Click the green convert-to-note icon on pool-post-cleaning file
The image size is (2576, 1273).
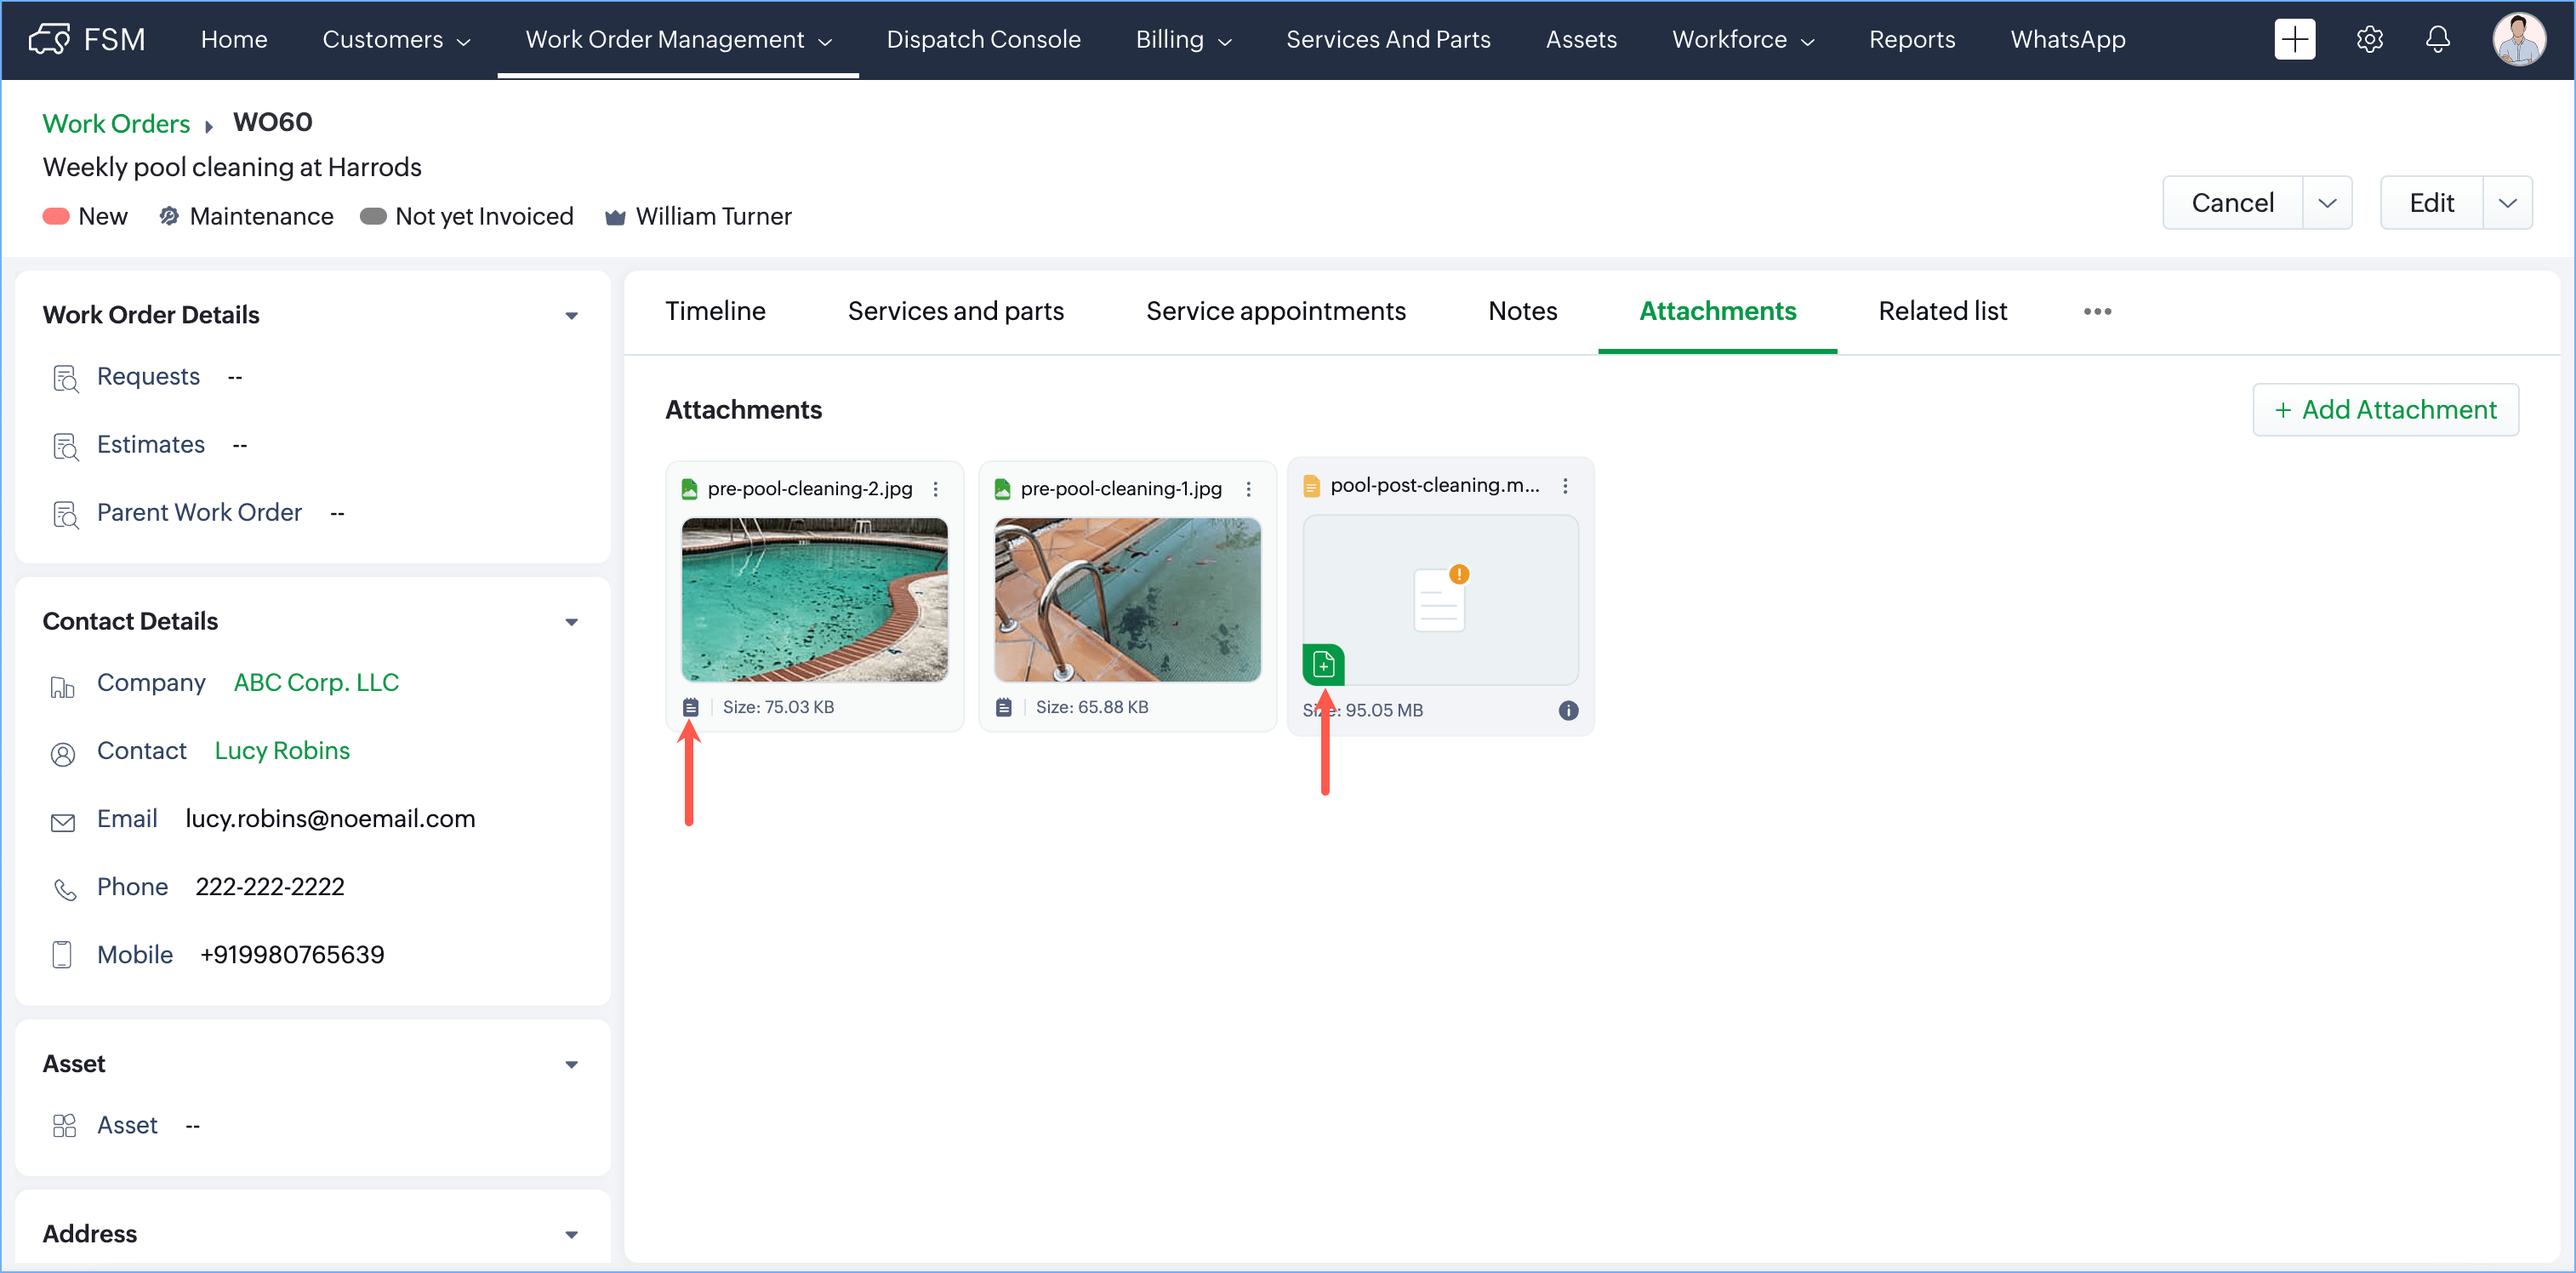click(1323, 664)
